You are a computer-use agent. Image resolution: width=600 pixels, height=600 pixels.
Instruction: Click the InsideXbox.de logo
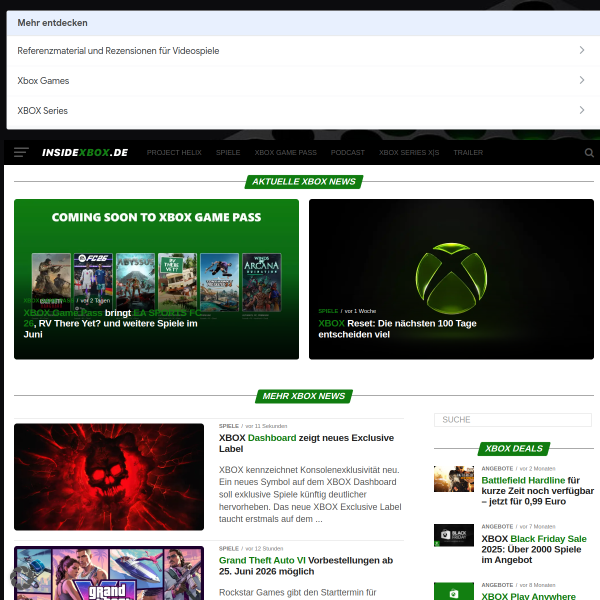click(85, 152)
